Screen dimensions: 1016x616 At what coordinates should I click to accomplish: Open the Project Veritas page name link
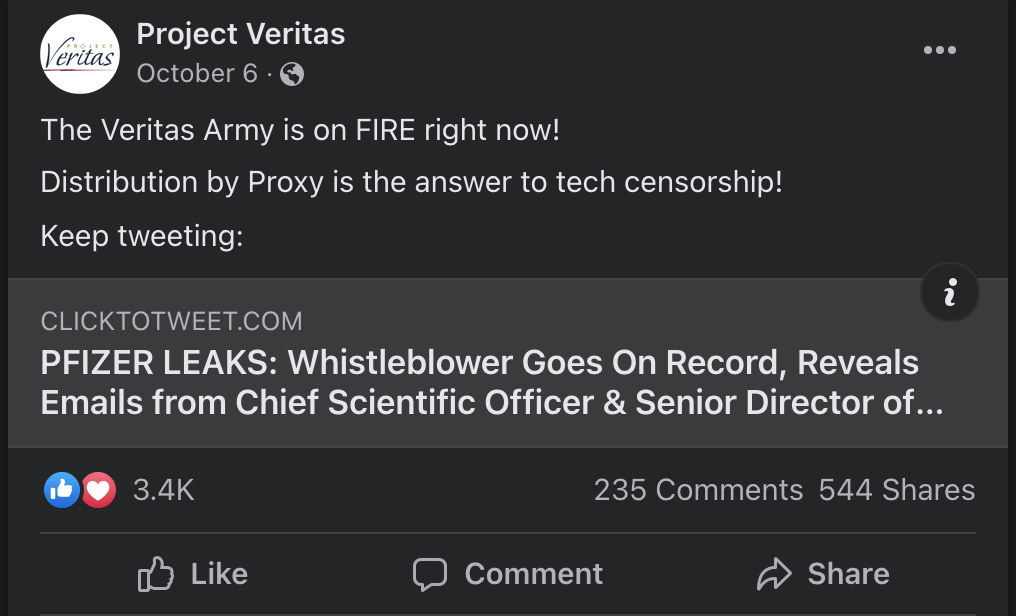[240, 33]
